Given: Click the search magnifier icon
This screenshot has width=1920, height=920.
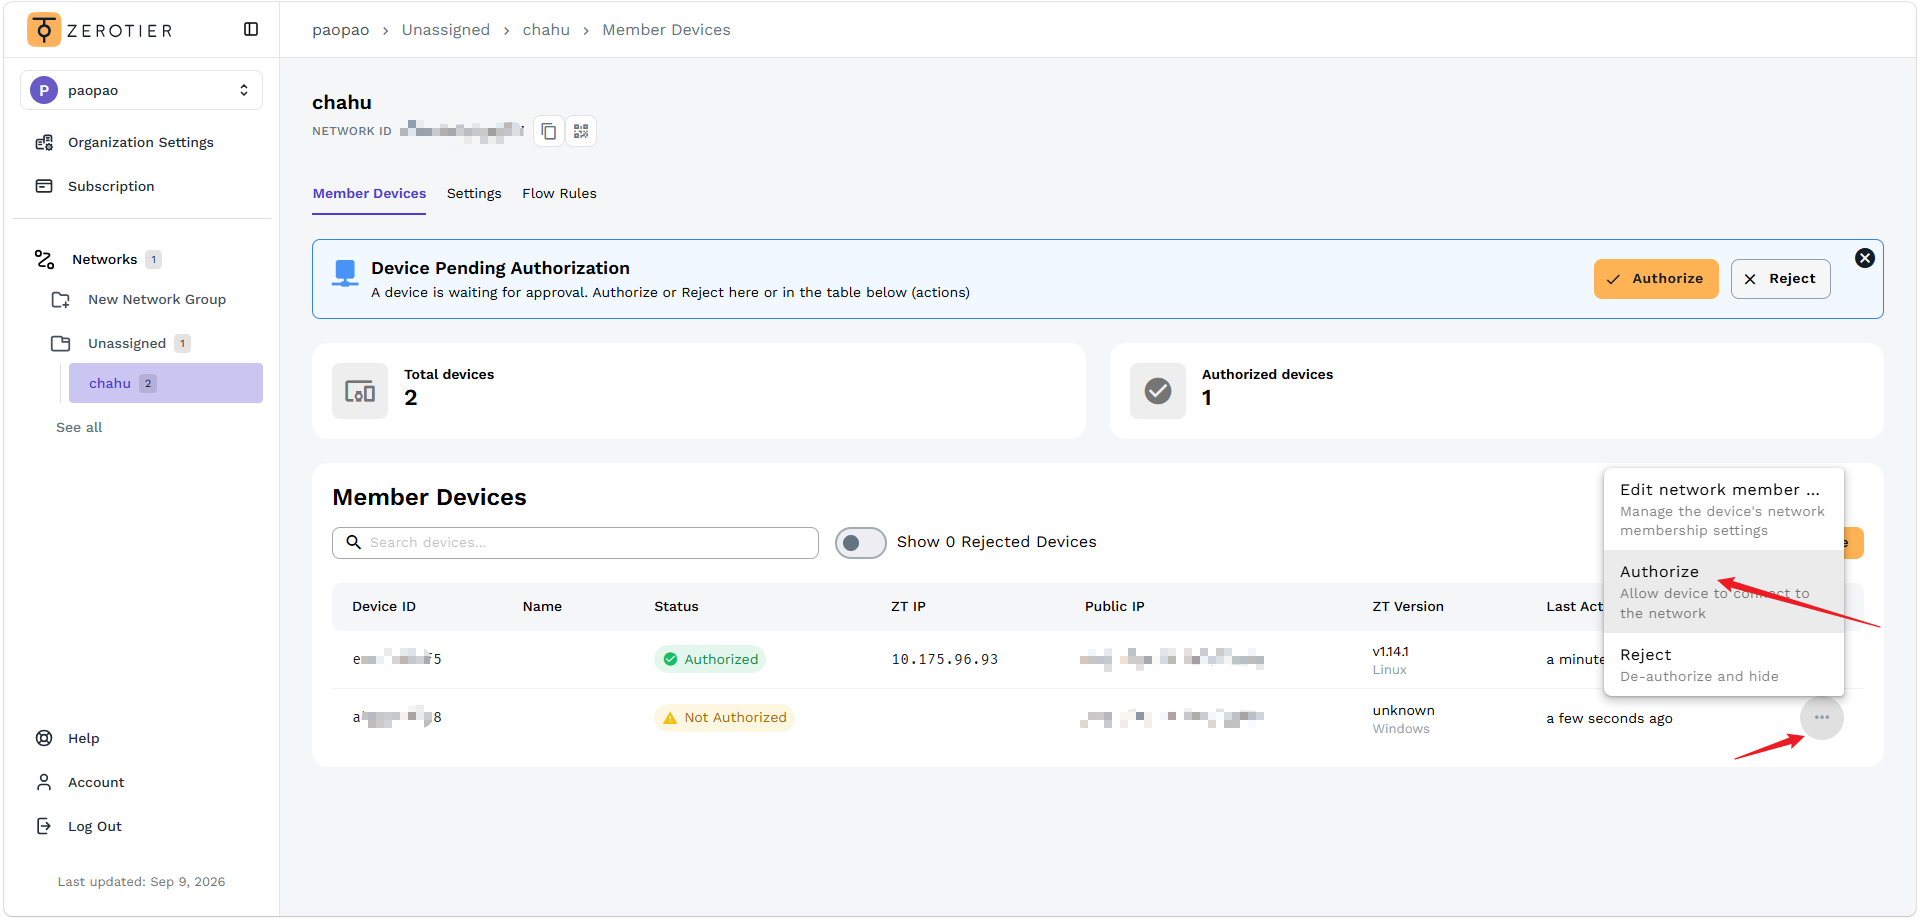Looking at the screenshot, I should (353, 542).
